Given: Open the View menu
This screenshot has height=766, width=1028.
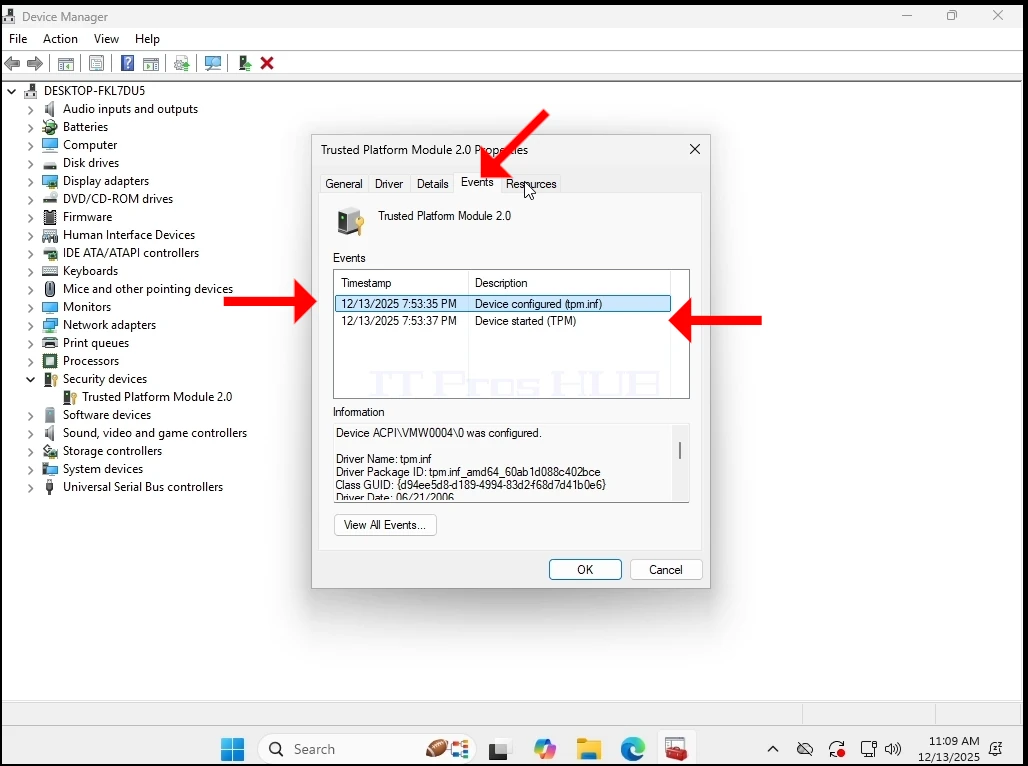Looking at the screenshot, I should 106,39.
